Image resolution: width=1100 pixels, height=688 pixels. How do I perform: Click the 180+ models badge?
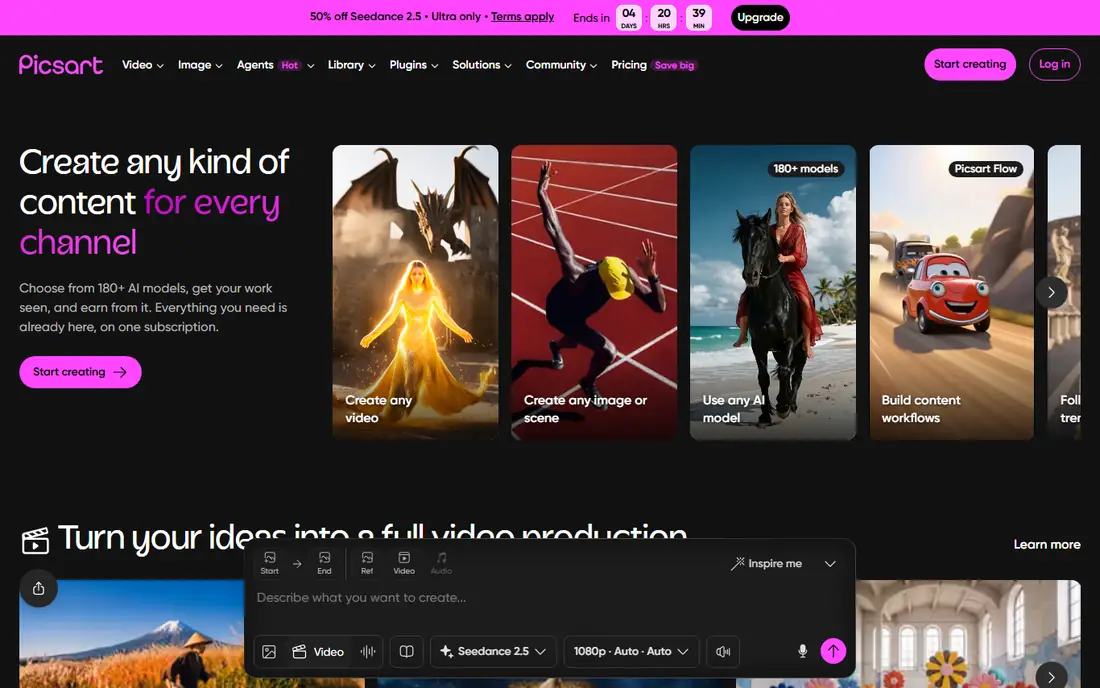click(x=805, y=169)
